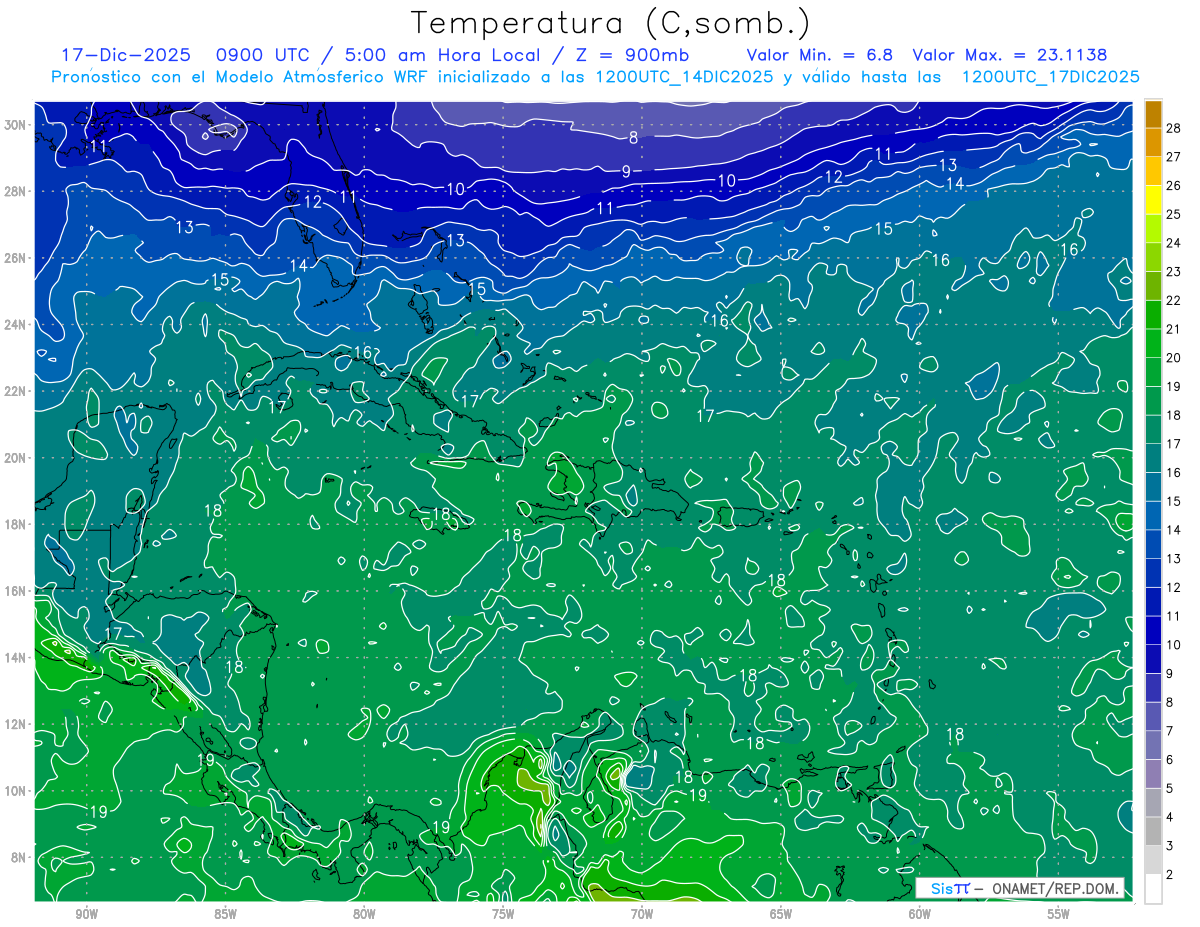This screenshot has width=1200, height=927.
Task: Click the "28N" latitude axis label
Action: point(15,191)
